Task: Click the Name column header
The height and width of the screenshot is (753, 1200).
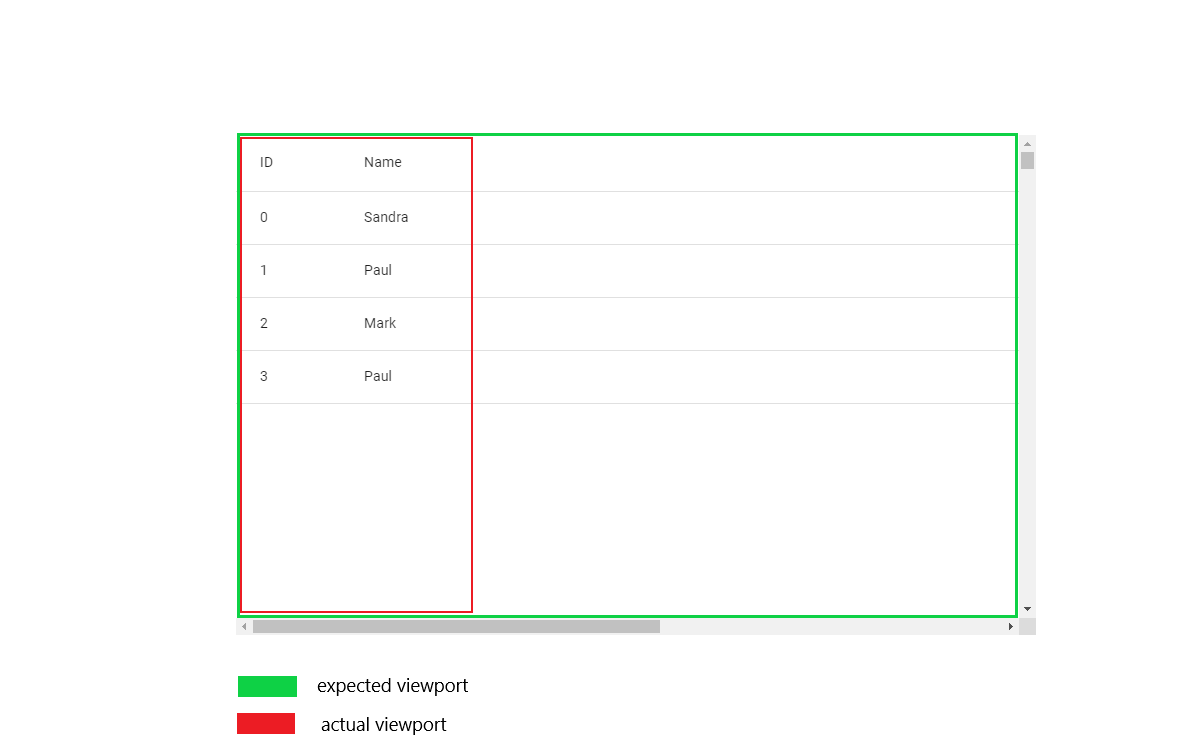Action: [x=383, y=162]
